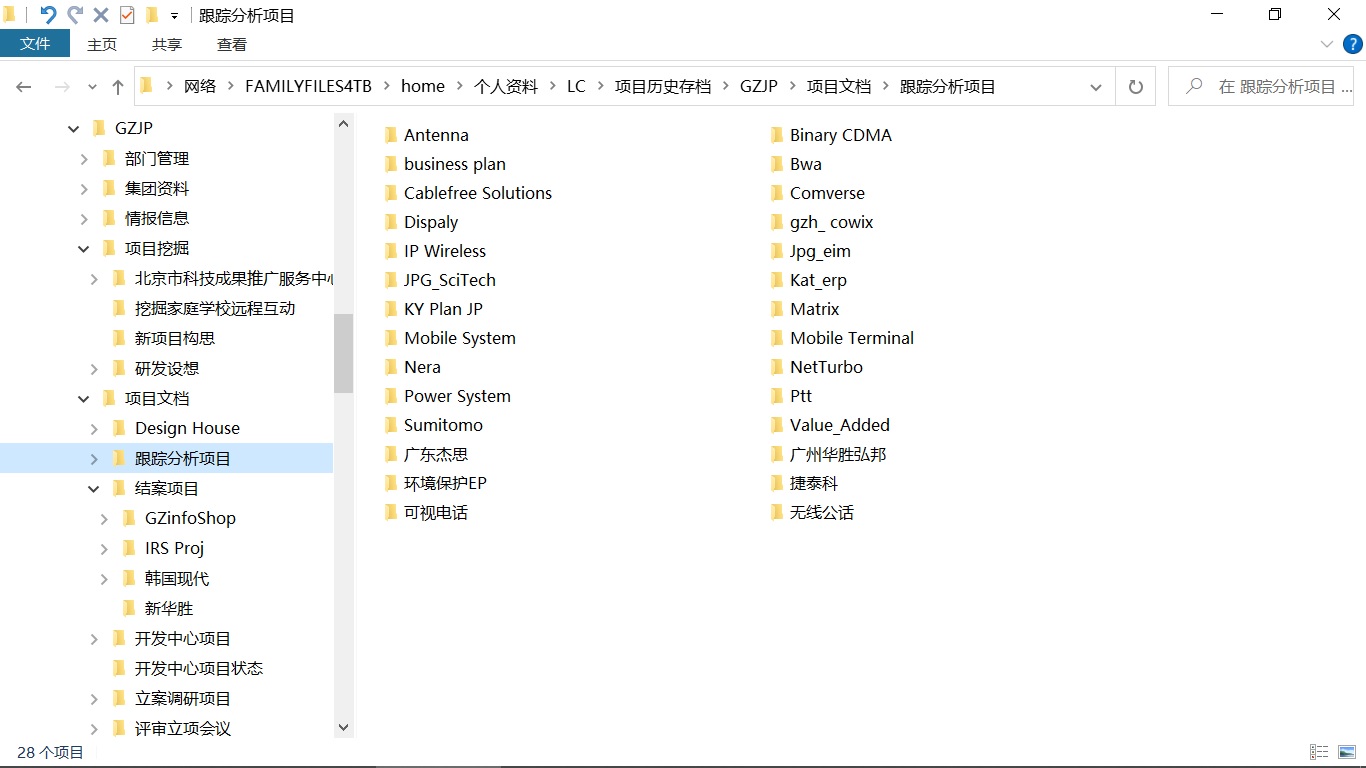Click the Delete X icon in title bar toolbar

(101, 15)
